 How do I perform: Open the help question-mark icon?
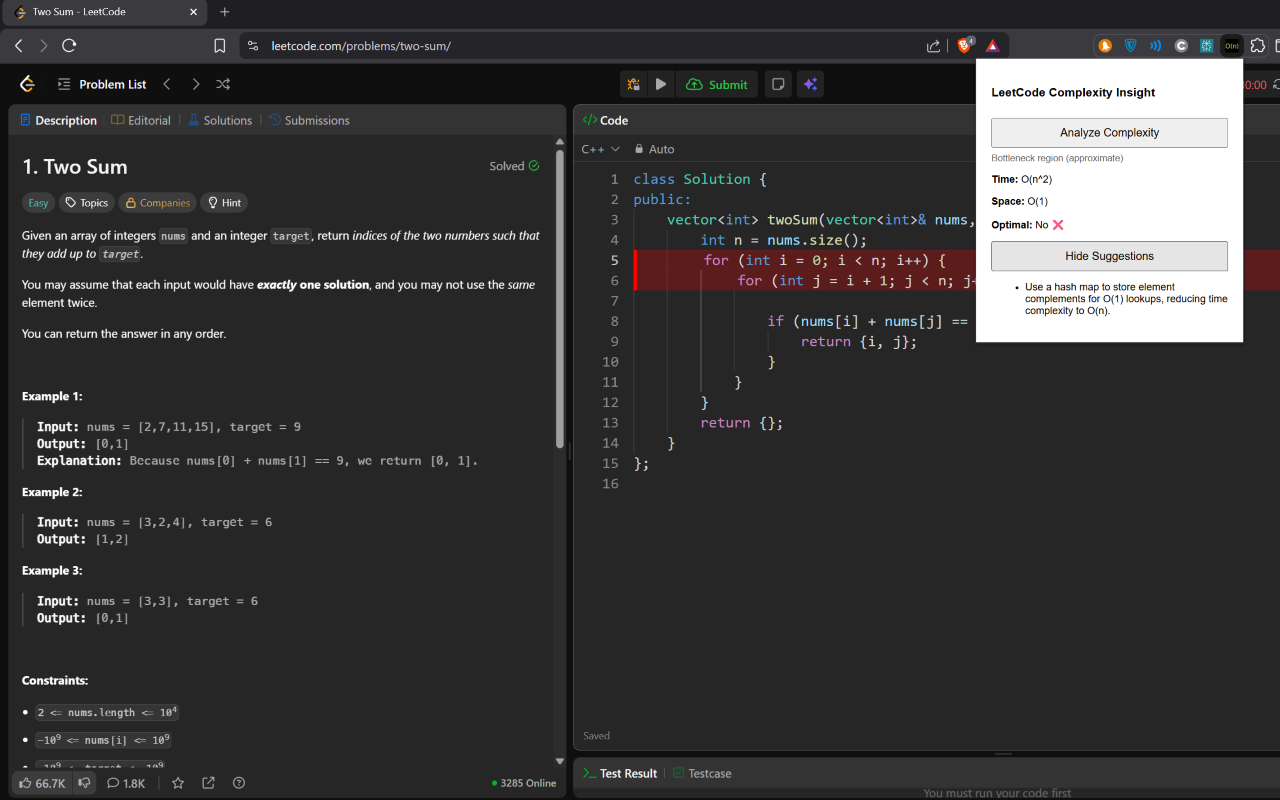238,783
